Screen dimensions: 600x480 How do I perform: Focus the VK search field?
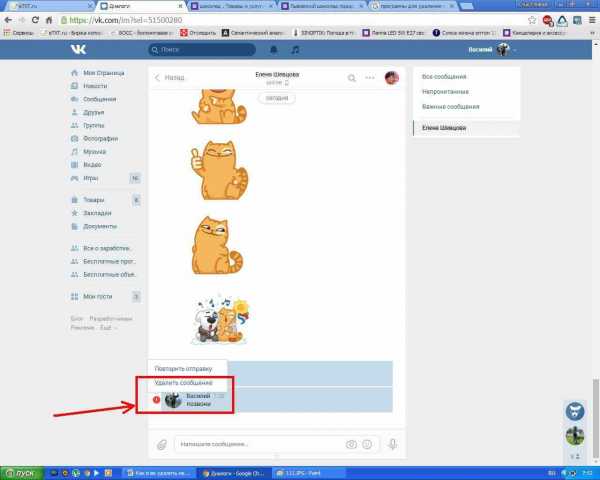(x=202, y=50)
